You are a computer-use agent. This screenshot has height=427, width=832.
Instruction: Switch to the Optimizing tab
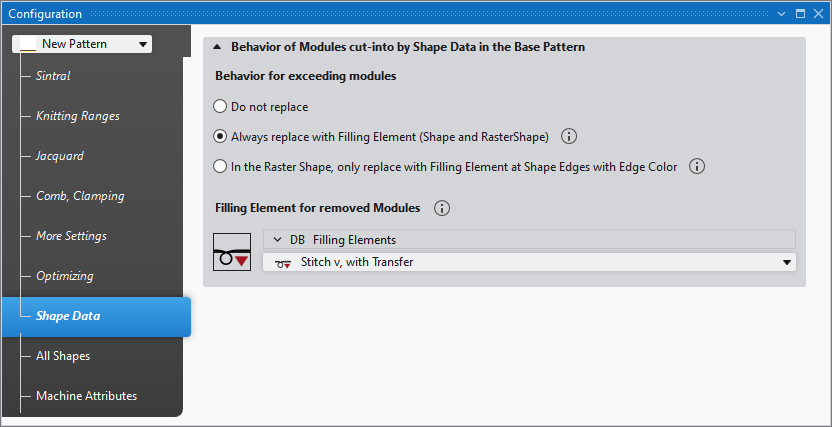(x=65, y=276)
